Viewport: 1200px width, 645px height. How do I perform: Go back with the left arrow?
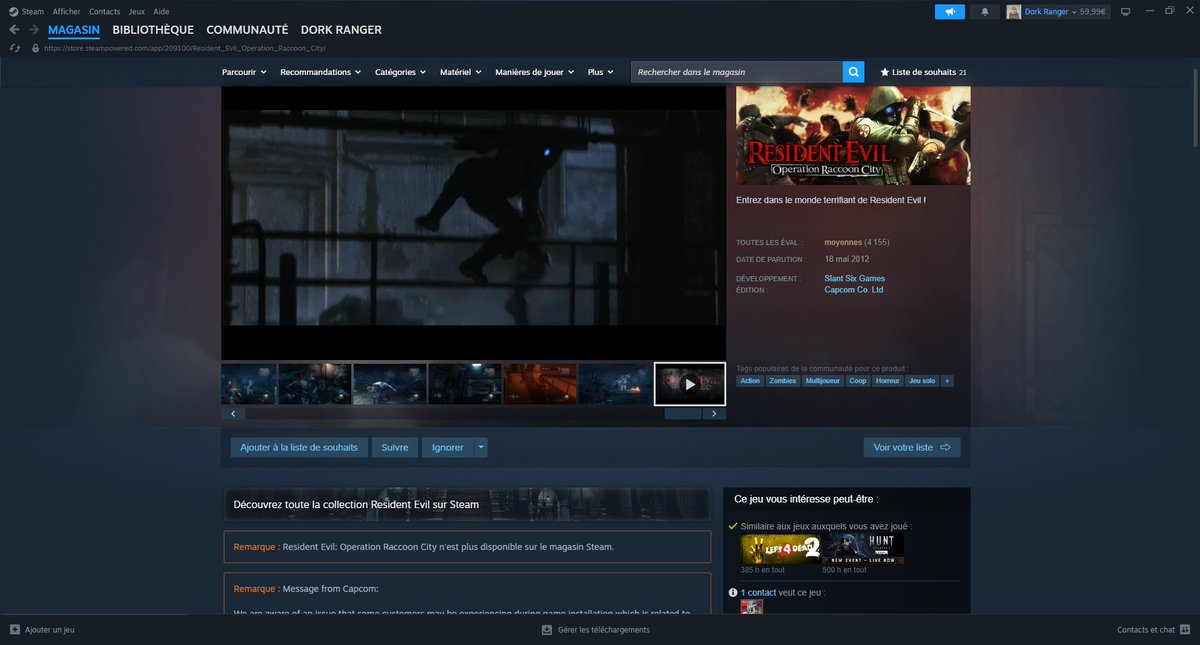pyautogui.click(x=14, y=30)
